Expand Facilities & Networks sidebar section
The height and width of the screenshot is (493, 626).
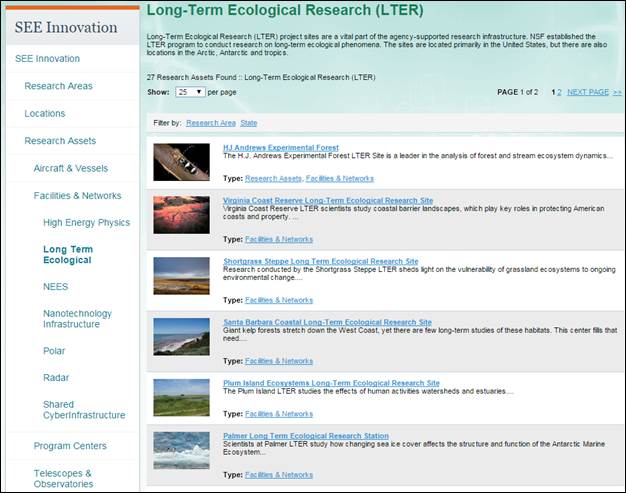click(77, 196)
